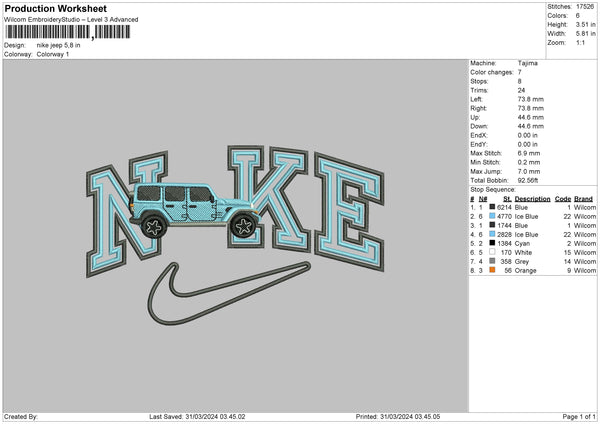Click the jeep in the design preview
The height and width of the screenshot is (424, 600).
[195, 210]
